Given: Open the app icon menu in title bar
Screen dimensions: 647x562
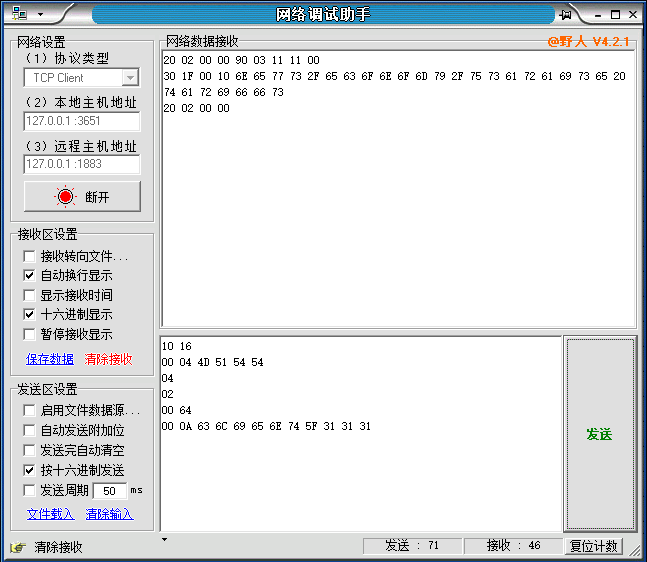Looking at the screenshot, I should pos(19,14).
